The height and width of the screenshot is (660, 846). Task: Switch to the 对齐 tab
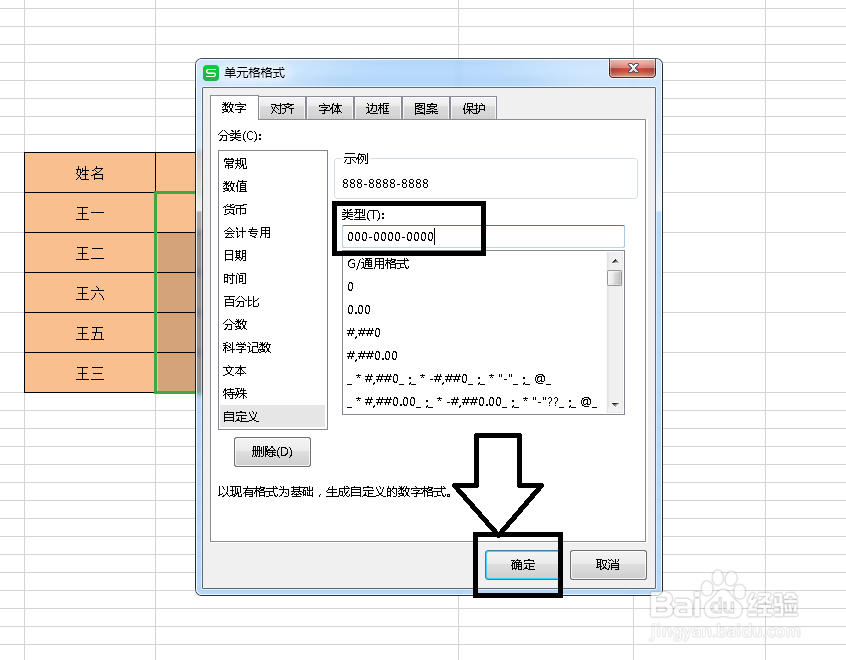tap(281, 108)
